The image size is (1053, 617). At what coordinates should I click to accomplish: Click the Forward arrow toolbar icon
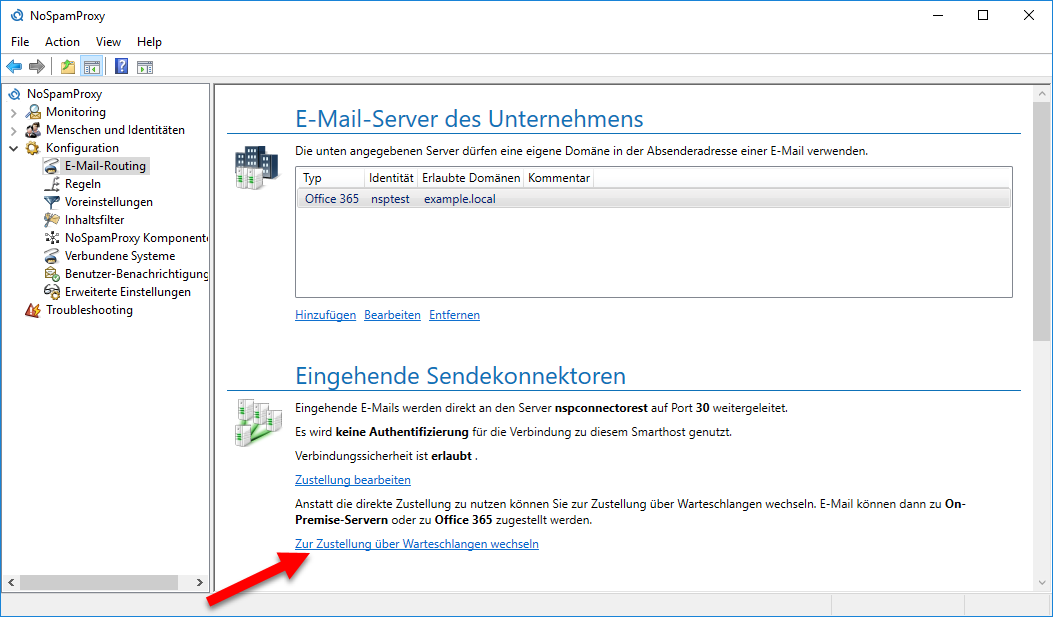pyautogui.click(x=37, y=66)
